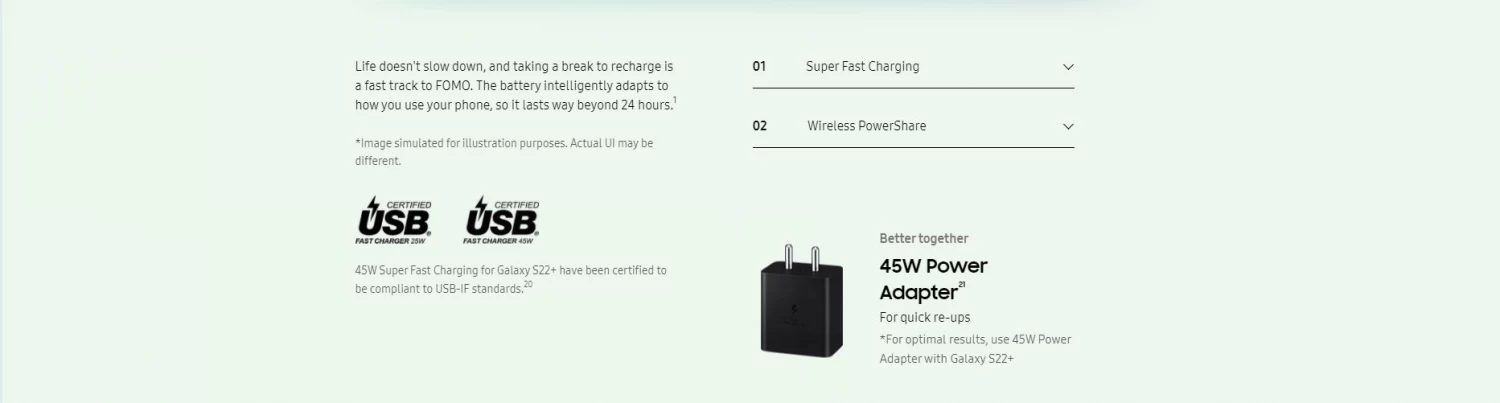Click the 'Life doesn't slow down' paragraph
The height and width of the screenshot is (403, 1500).
click(515, 85)
